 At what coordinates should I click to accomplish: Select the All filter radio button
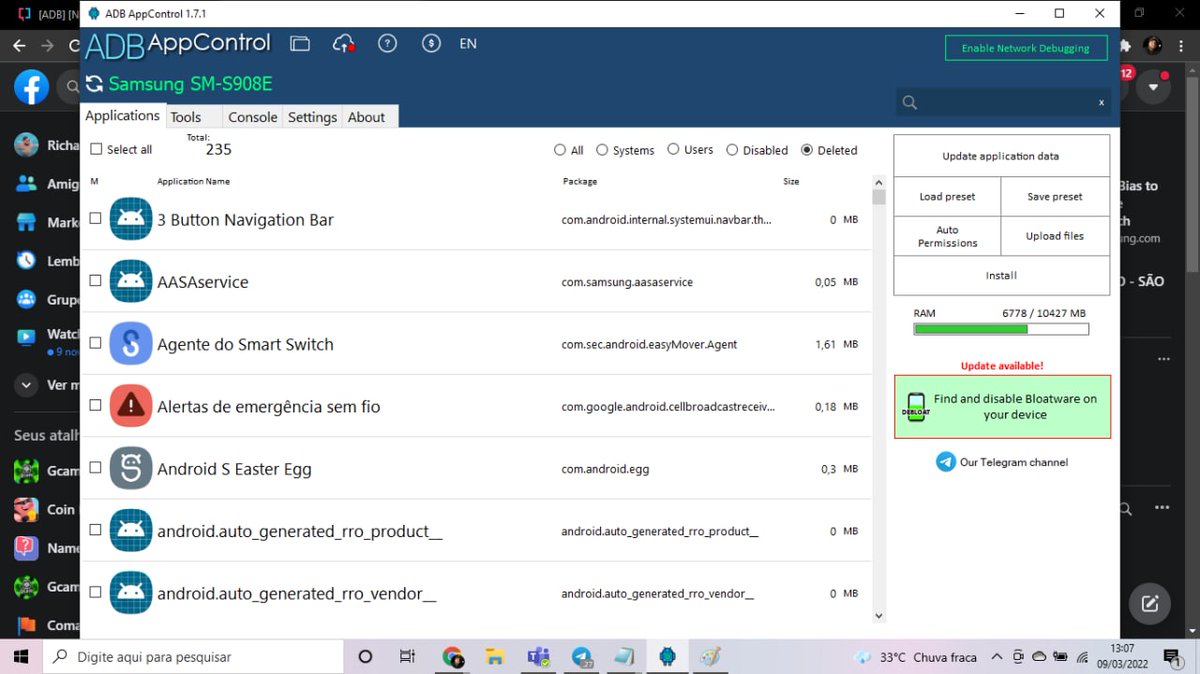click(x=559, y=150)
